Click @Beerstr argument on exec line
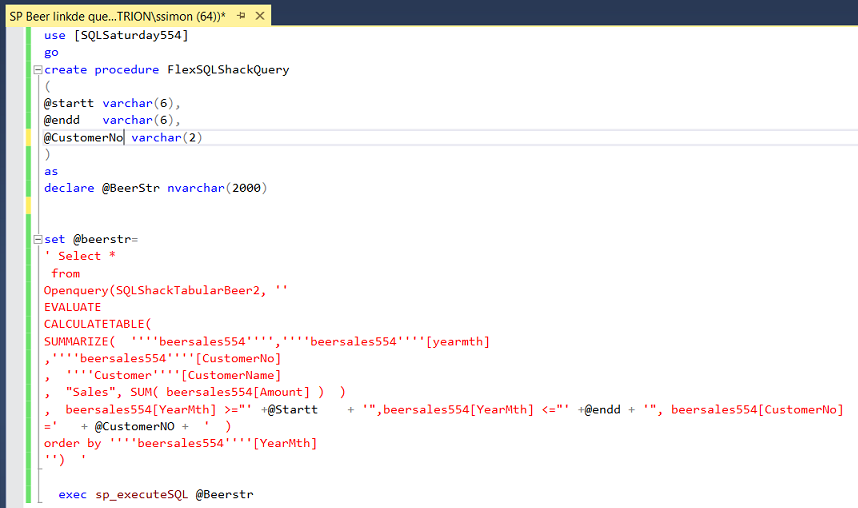 (x=225, y=494)
